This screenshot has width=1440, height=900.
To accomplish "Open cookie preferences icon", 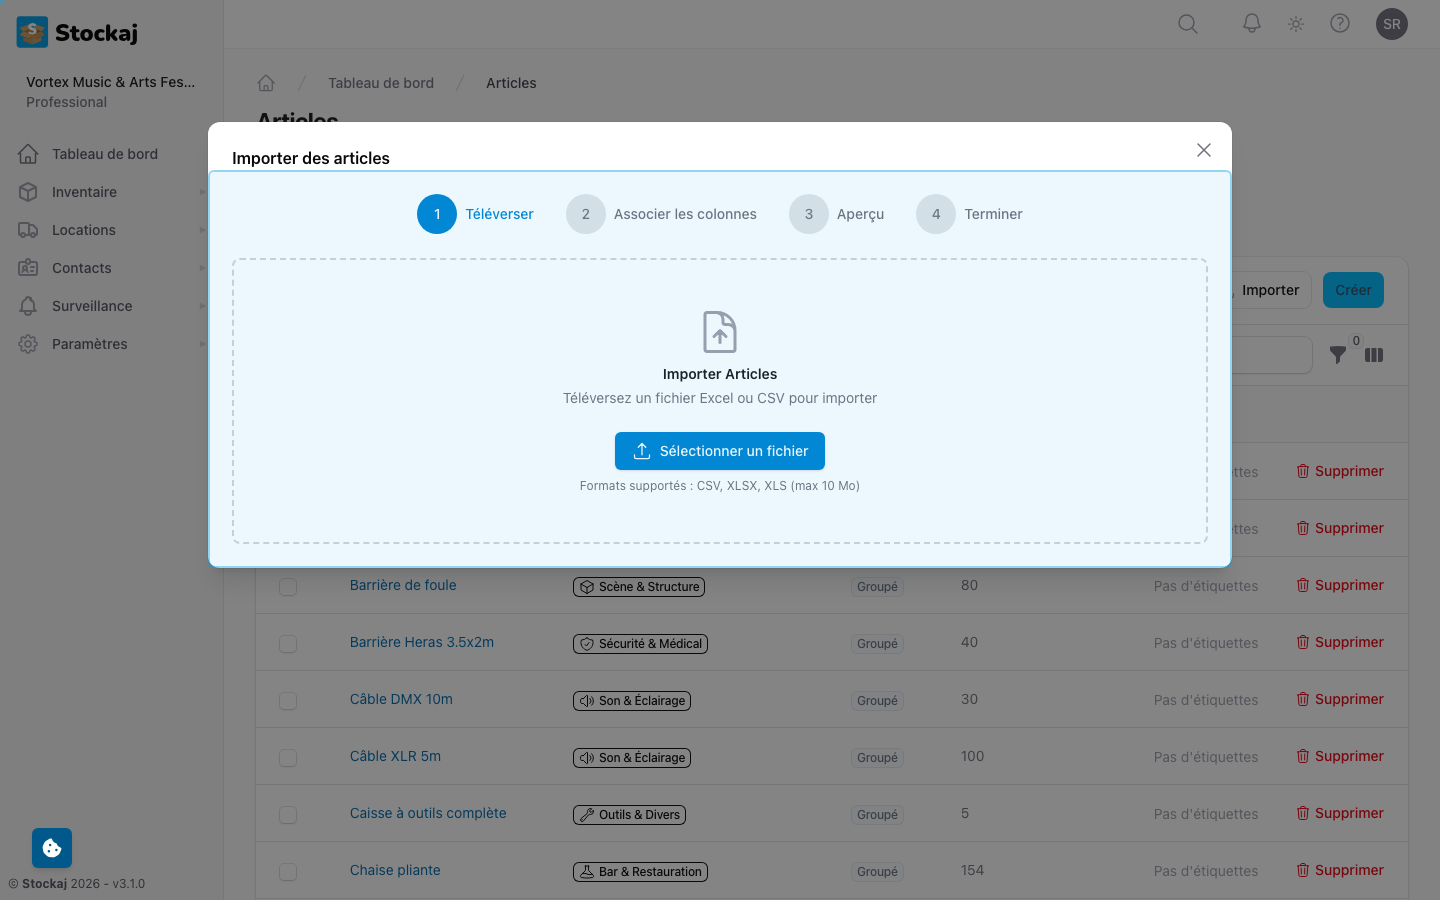I will tap(52, 848).
